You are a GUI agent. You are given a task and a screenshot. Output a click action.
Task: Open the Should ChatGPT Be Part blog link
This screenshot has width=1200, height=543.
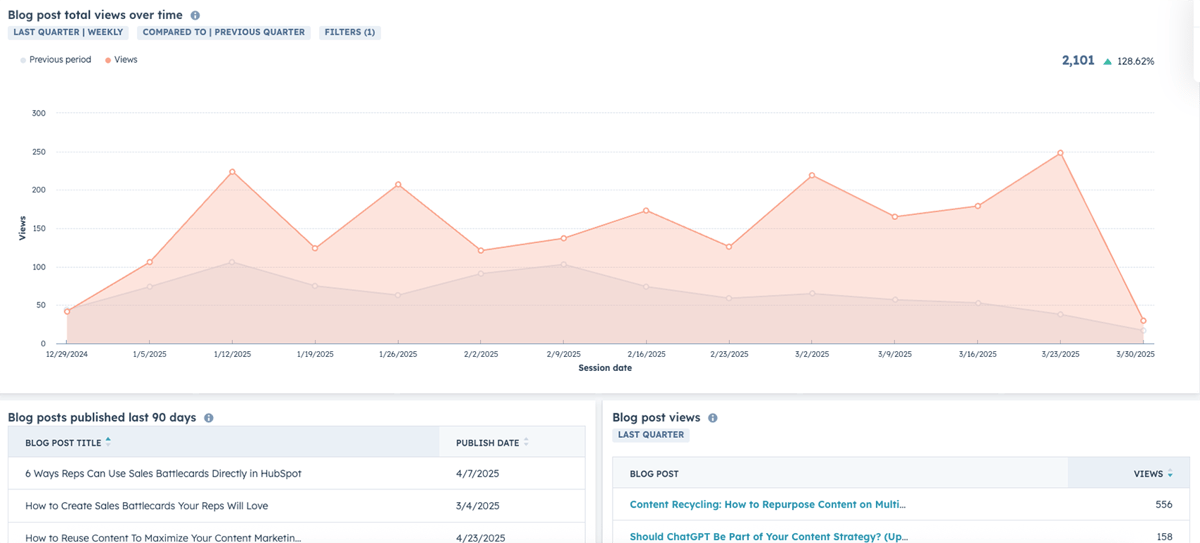click(x=768, y=537)
